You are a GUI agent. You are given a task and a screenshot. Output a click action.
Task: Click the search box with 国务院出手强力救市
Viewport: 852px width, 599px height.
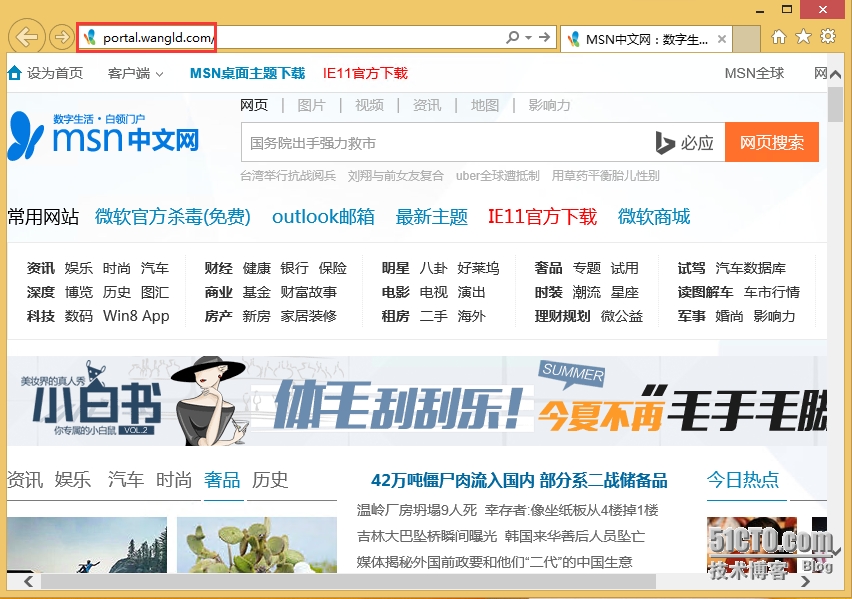point(446,142)
